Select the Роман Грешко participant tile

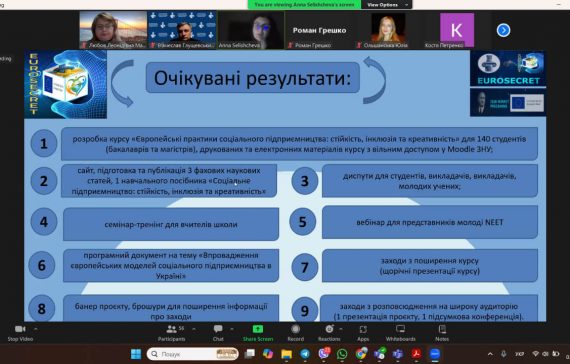pyautogui.click(x=320, y=30)
